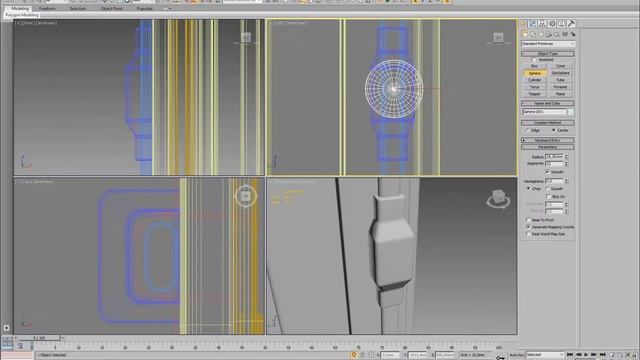Go to the end frame
This screenshot has height=360, width=640.
603,355
